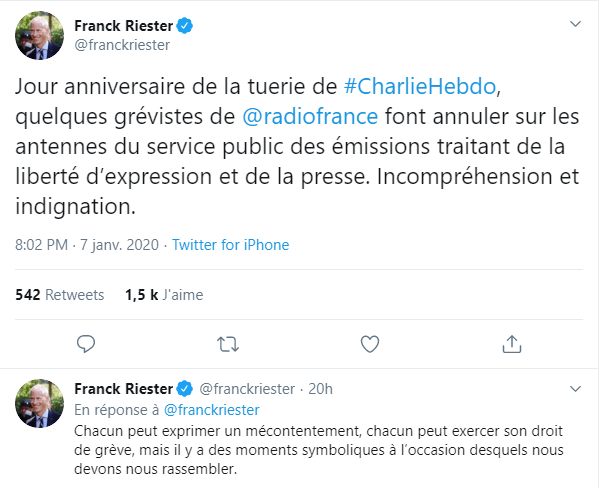Click the verified badge on the reply tweet
The width and height of the screenshot is (601, 488).
click(186, 389)
